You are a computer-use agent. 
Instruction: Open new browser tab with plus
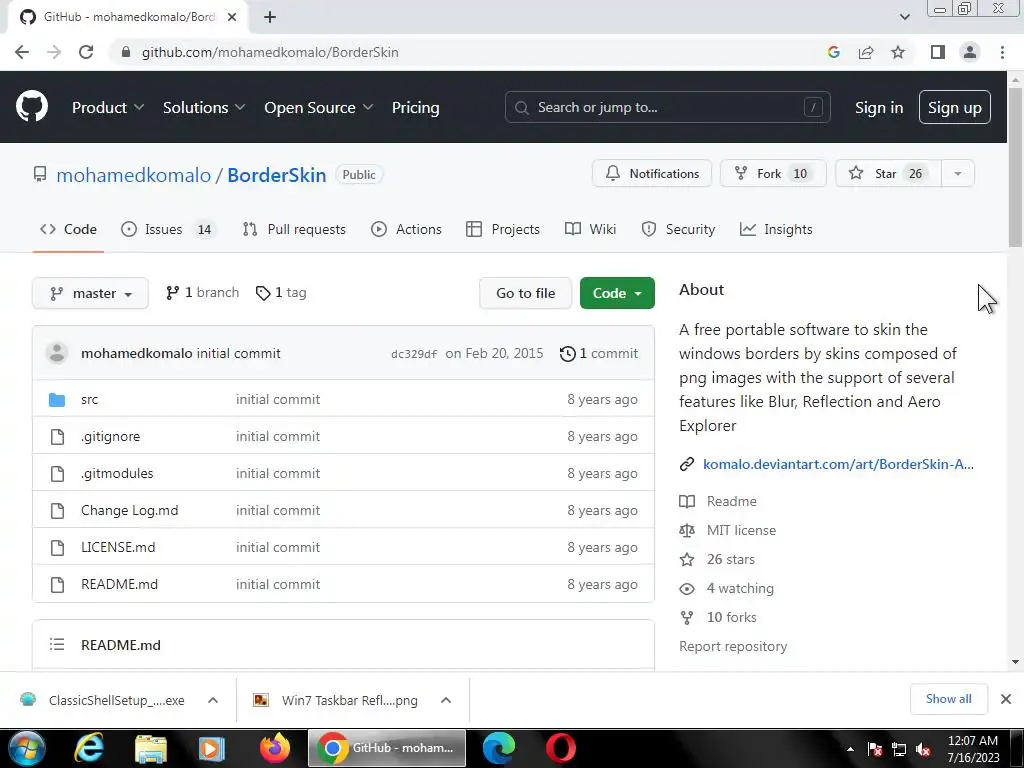(x=270, y=17)
